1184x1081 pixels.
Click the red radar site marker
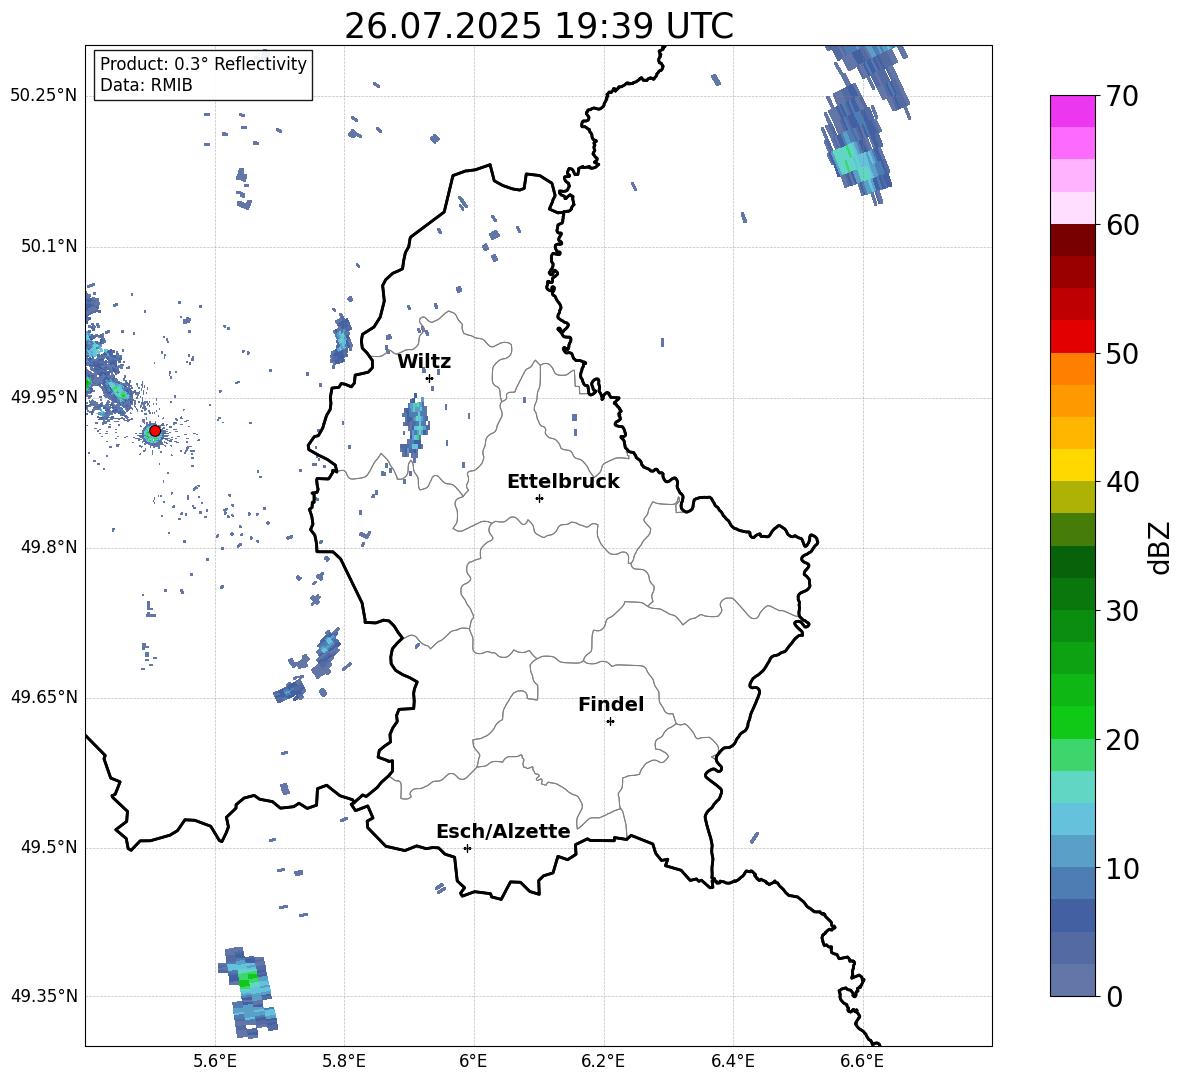pos(155,431)
